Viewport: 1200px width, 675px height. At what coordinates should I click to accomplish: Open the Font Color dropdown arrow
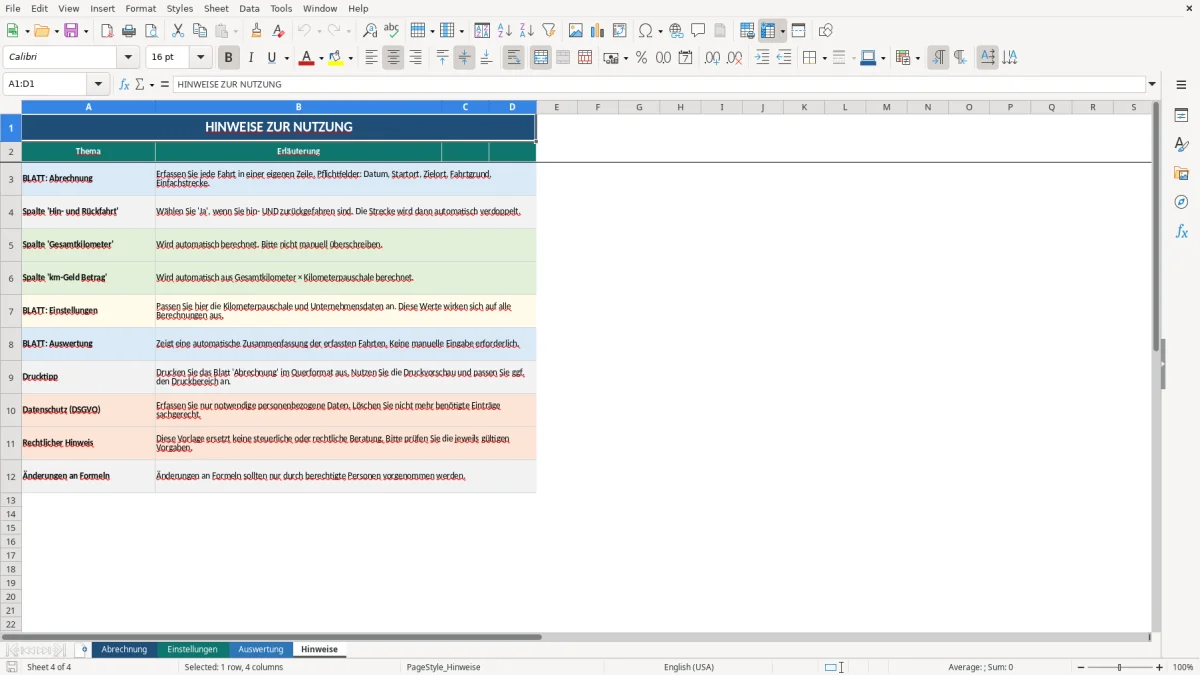tap(320, 58)
